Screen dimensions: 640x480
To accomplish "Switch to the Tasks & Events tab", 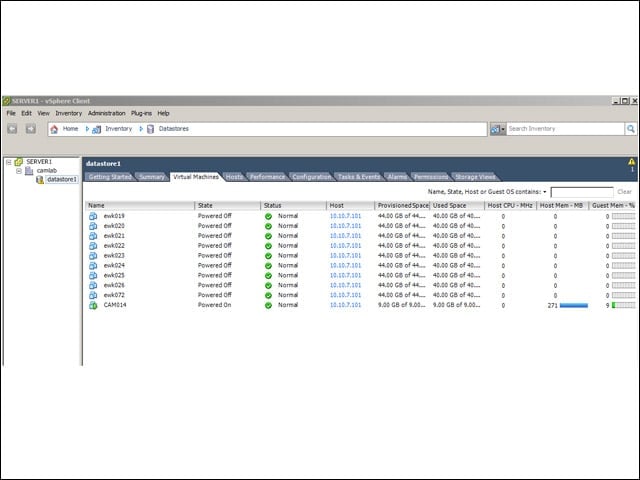I will (x=359, y=177).
